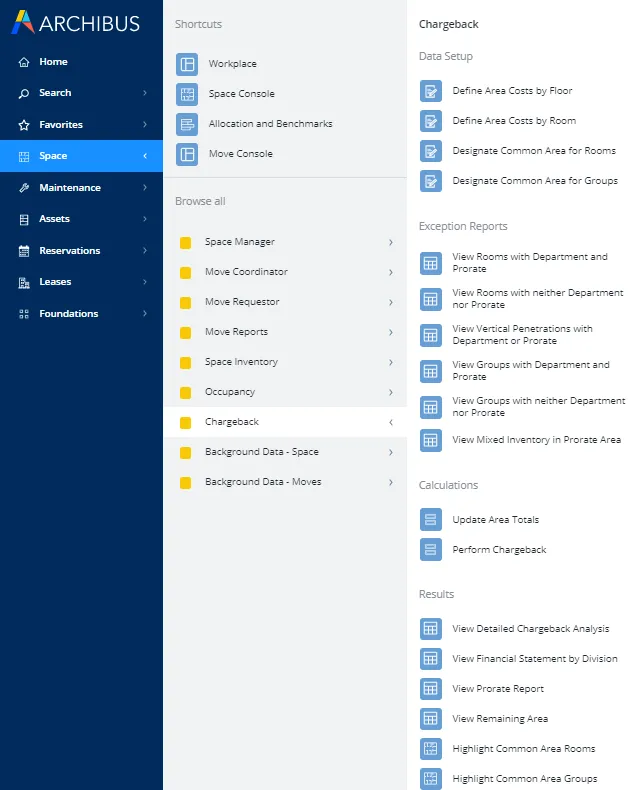Screen dimensions: 634x790
Task: Select Background Data - Moves item
Action: click(263, 482)
